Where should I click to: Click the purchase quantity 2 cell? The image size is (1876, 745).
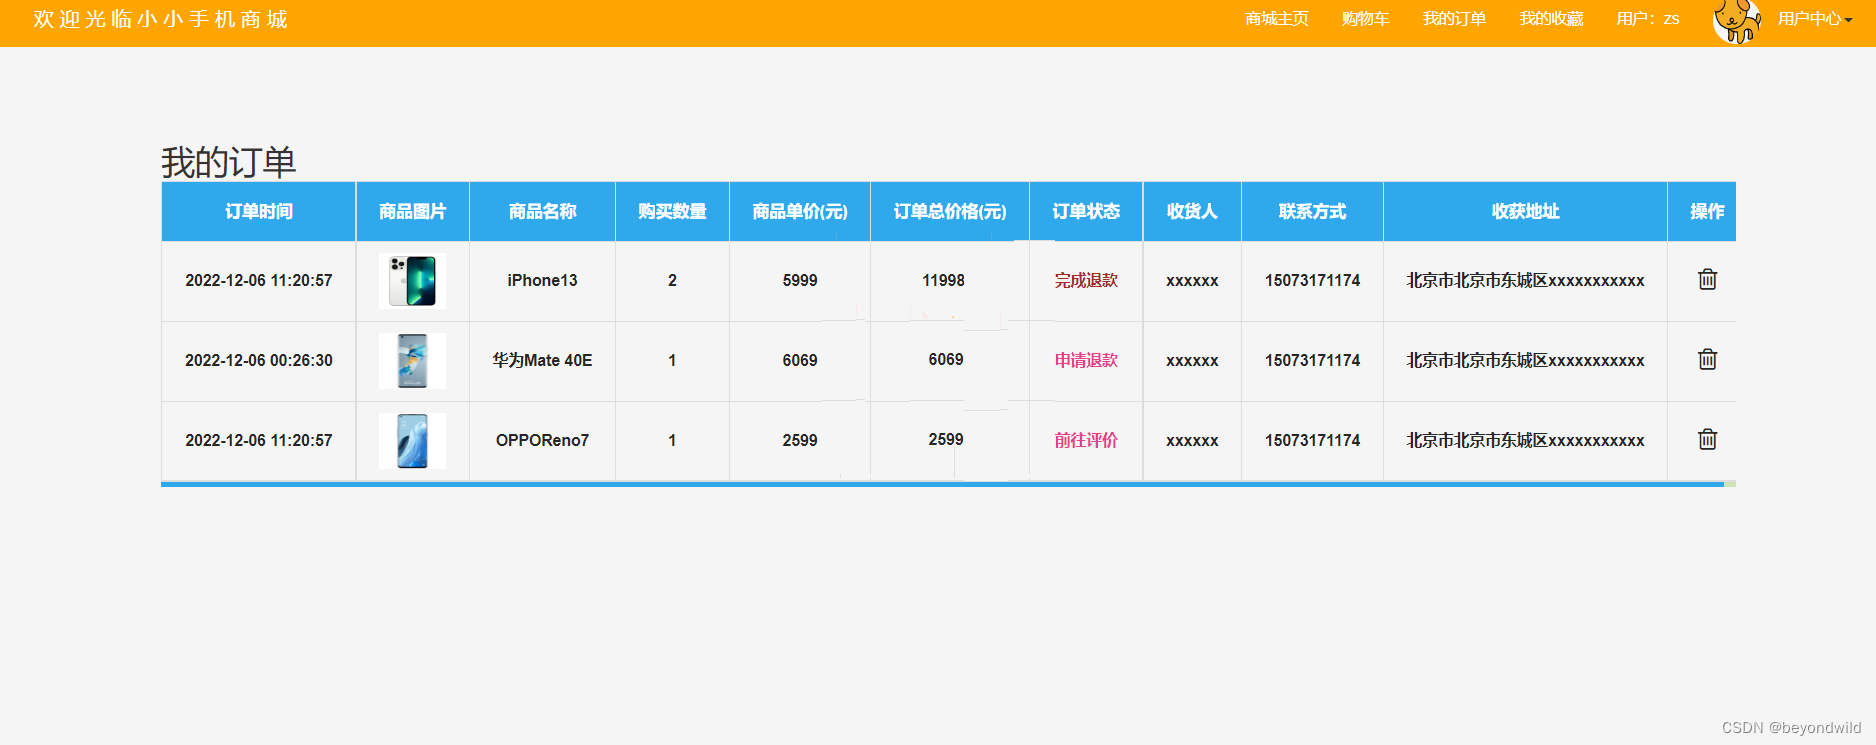[673, 281]
